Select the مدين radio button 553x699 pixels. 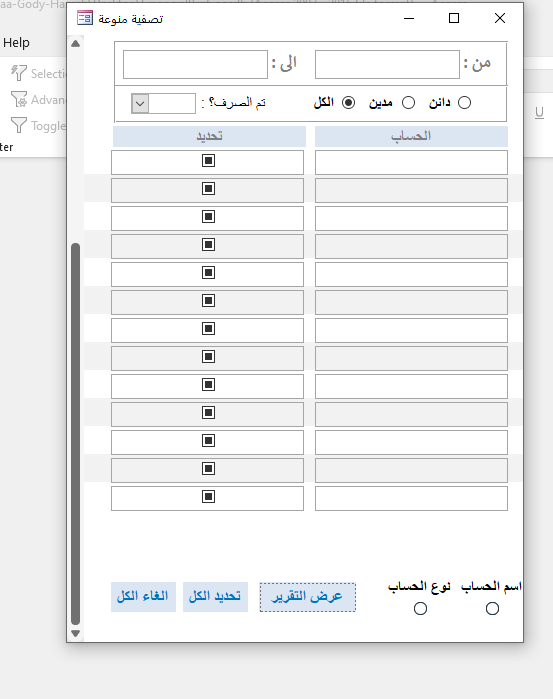408,103
